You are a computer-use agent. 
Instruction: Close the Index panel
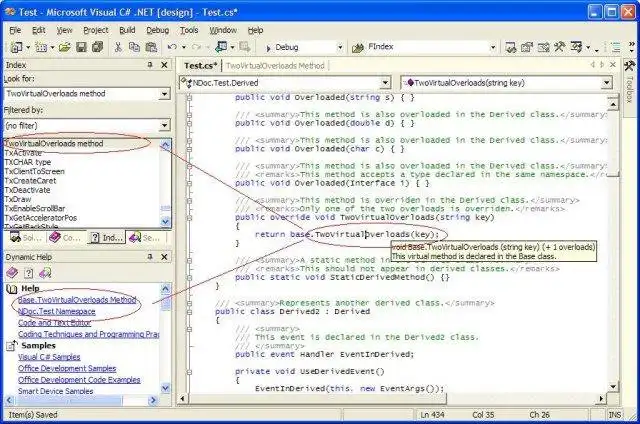[164, 65]
